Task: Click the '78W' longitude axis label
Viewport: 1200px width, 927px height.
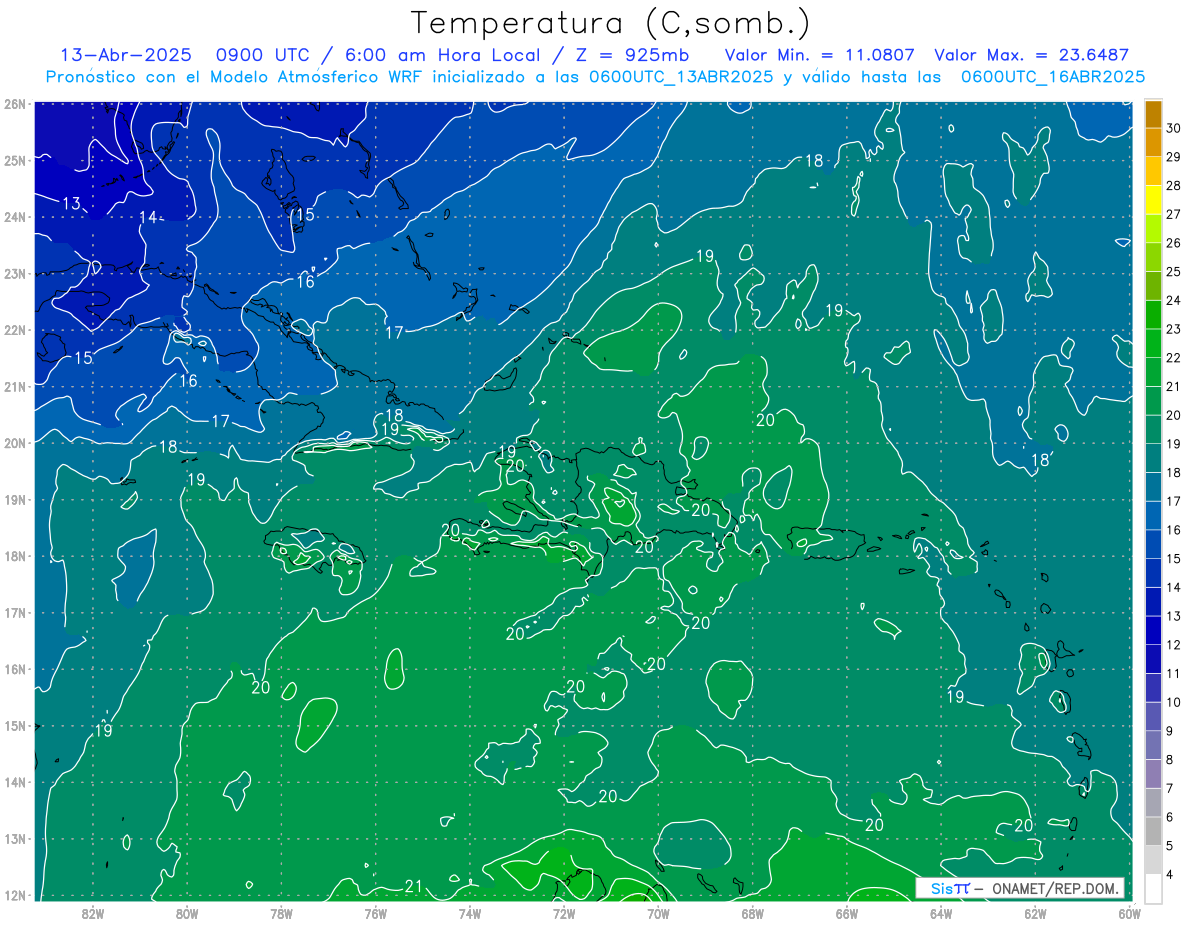Action: pyautogui.click(x=281, y=913)
